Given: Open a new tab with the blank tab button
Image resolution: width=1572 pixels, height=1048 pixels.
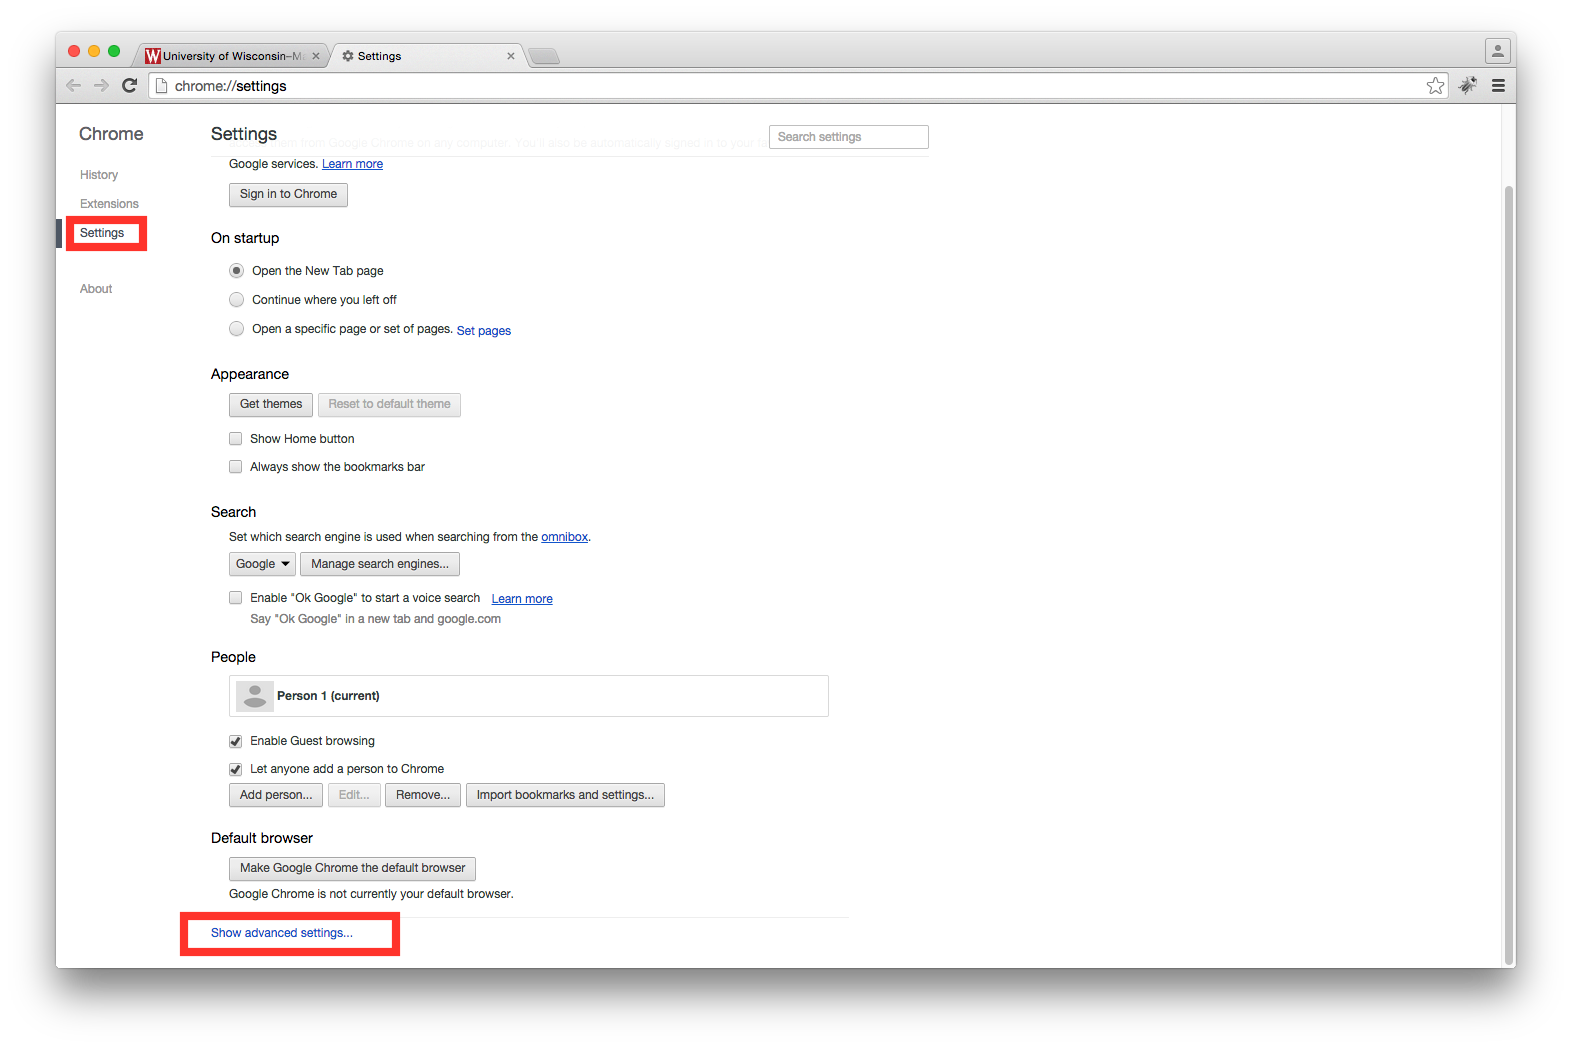Looking at the screenshot, I should coord(544,56).
